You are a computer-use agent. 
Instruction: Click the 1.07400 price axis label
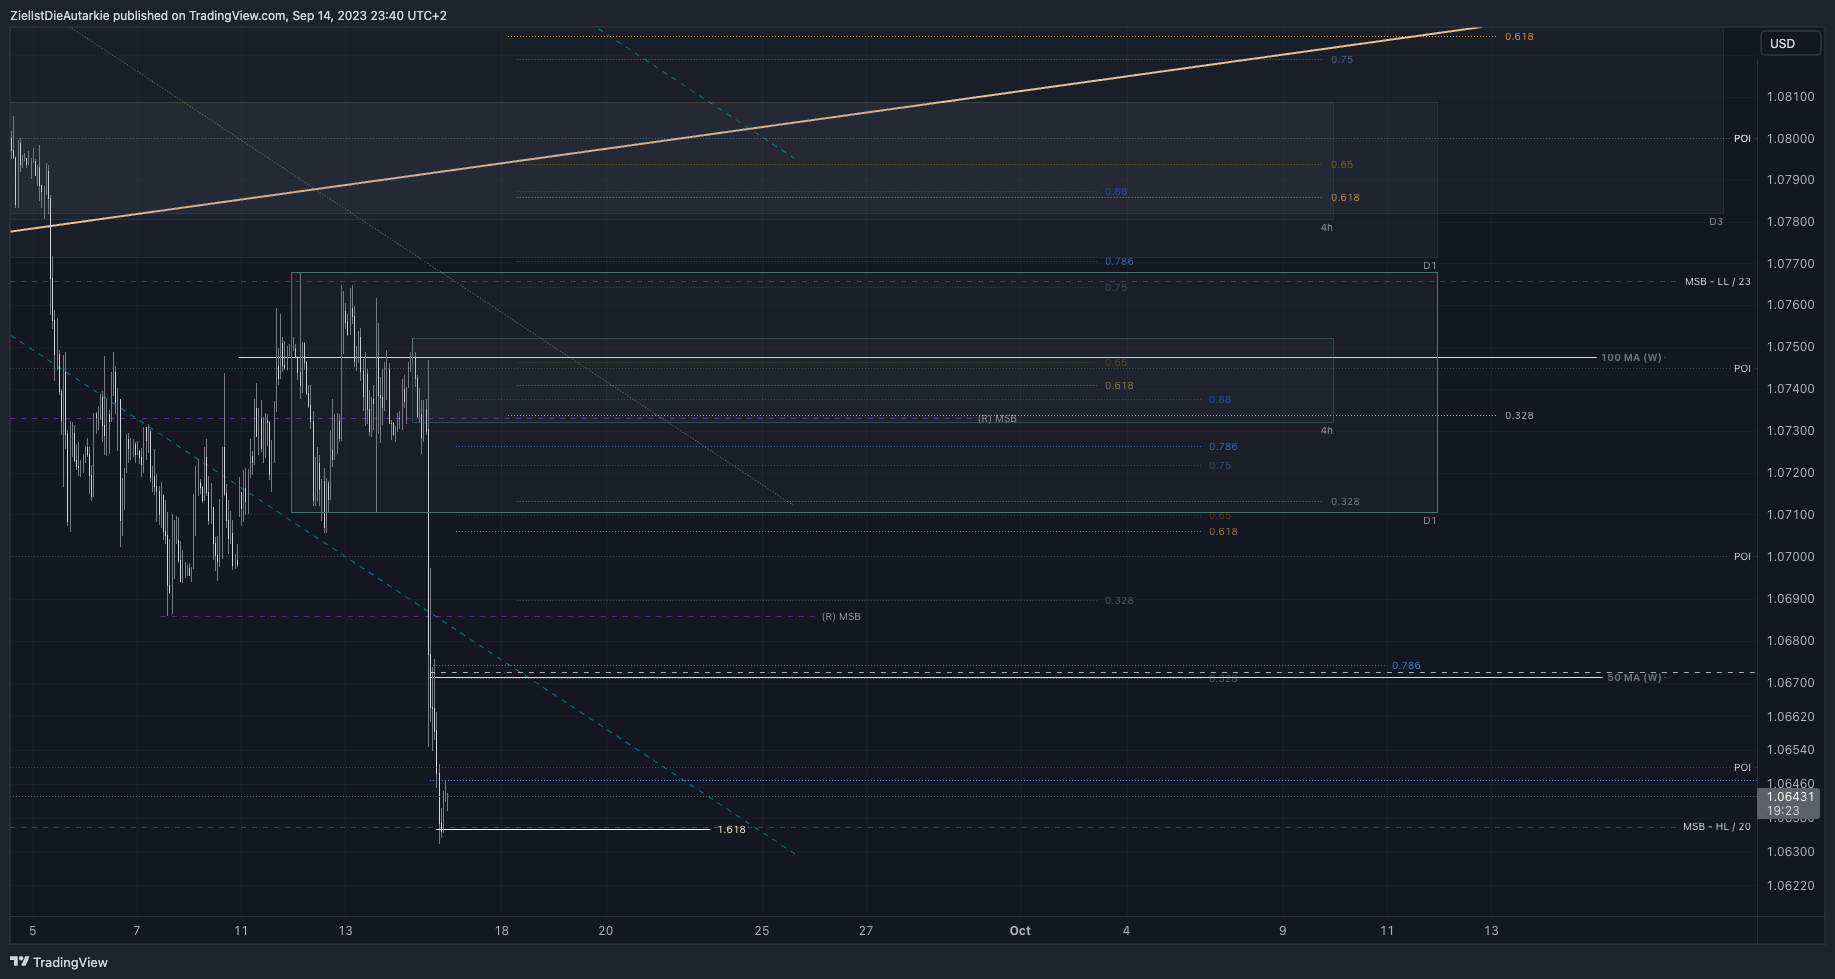(1790, 389)
